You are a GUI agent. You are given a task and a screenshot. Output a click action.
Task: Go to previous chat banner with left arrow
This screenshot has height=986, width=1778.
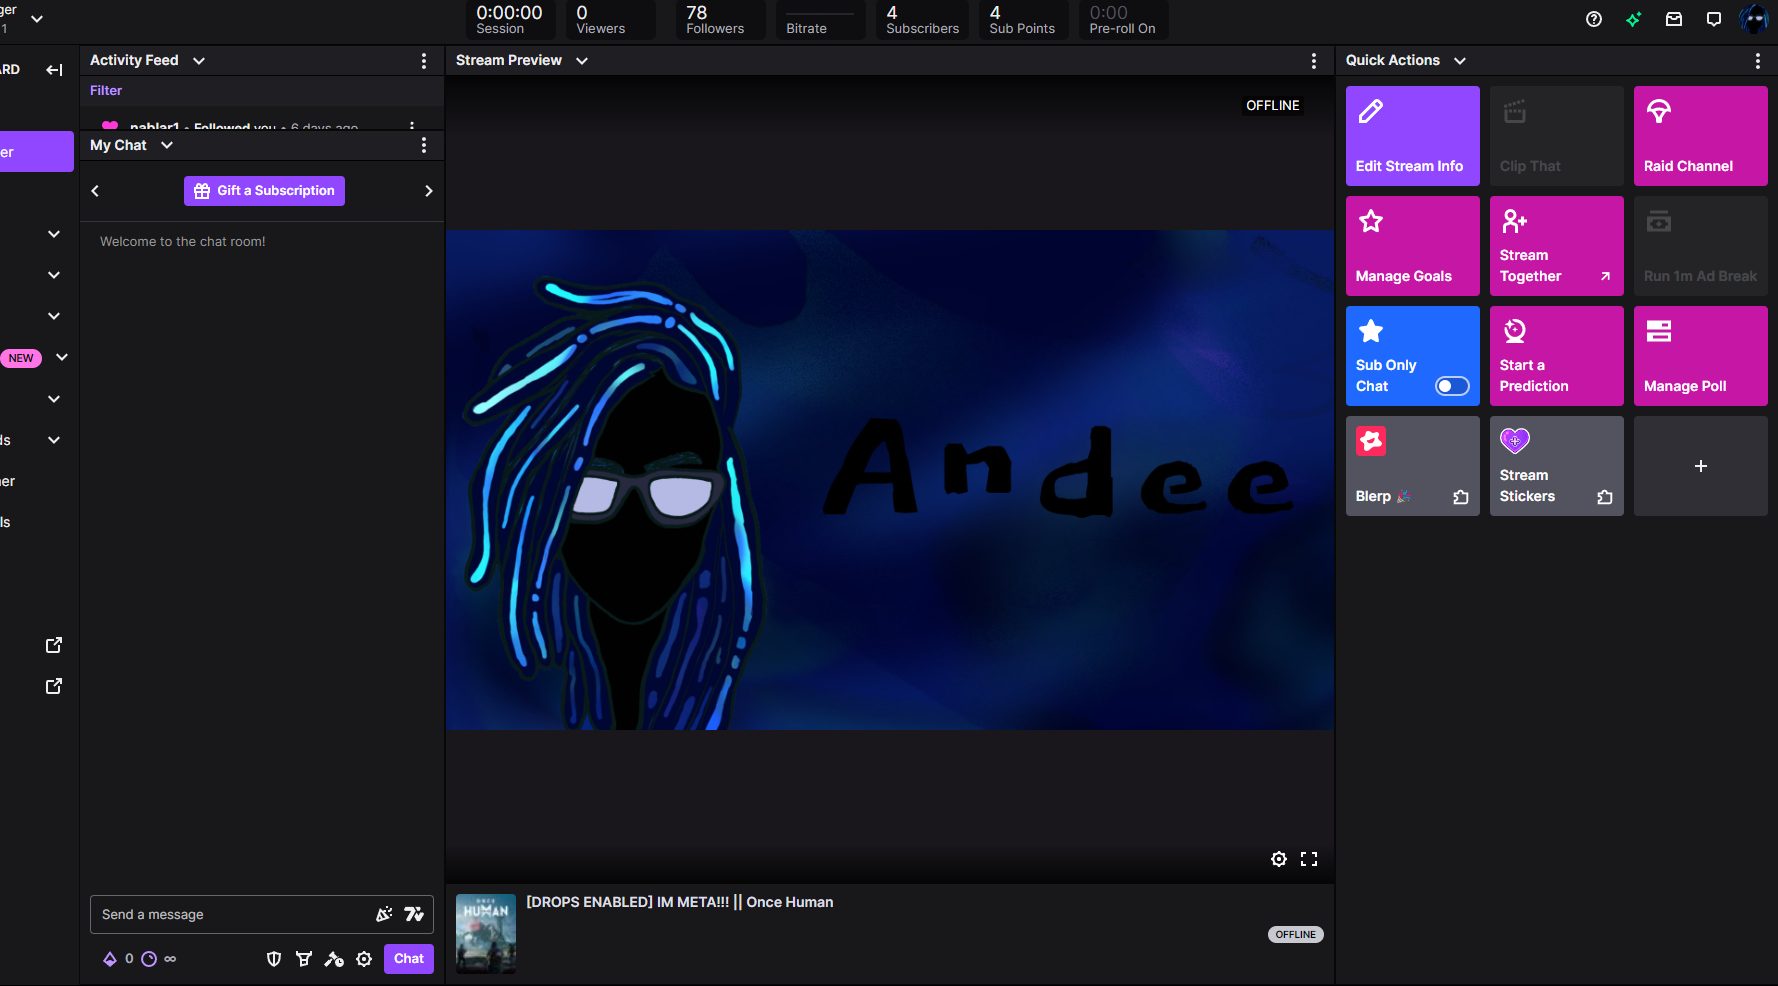point(95,191)
